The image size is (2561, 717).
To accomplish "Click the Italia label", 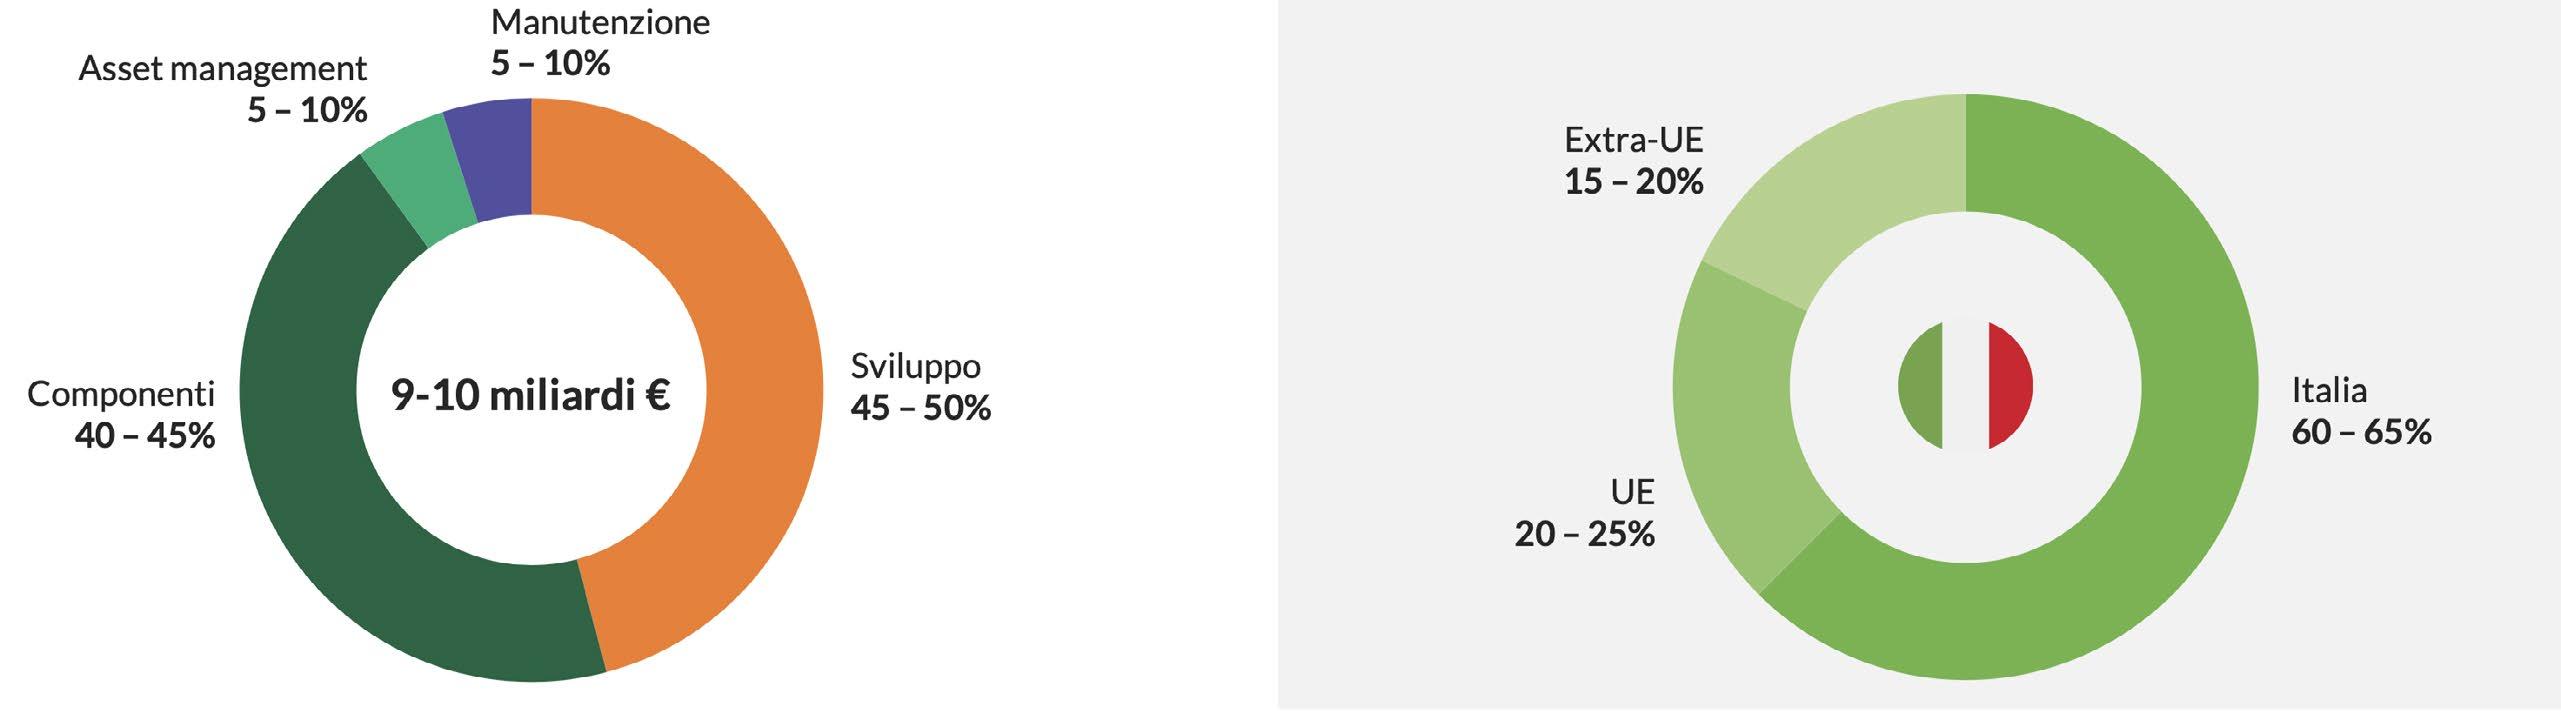I will tap(2329, 390).
